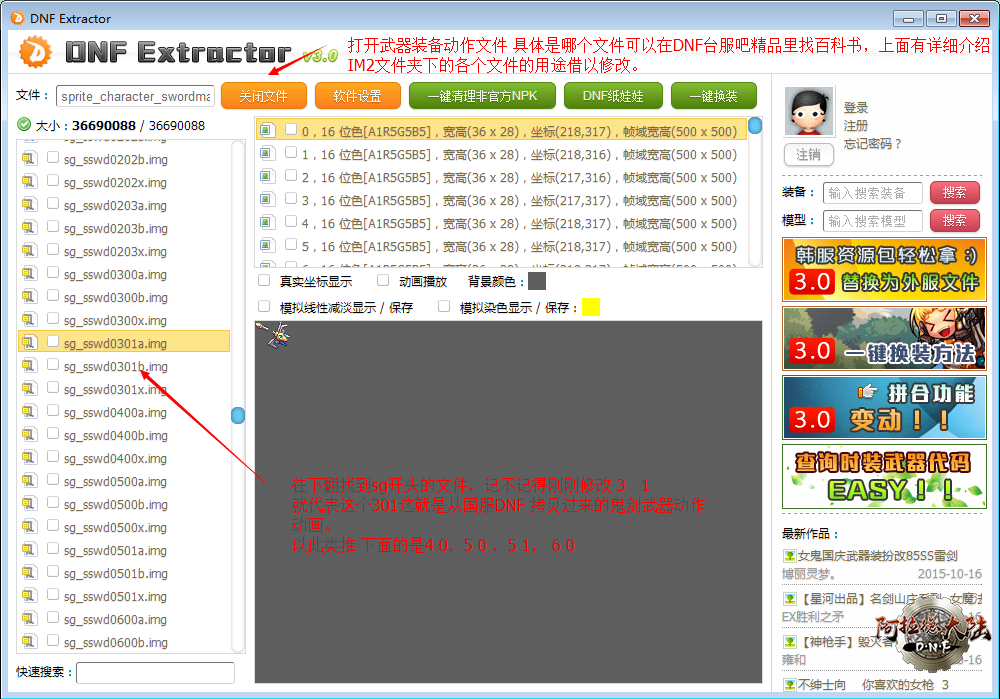
Task: Click file icon beside sg_sswd0400a.img
Action: [29, 412]
